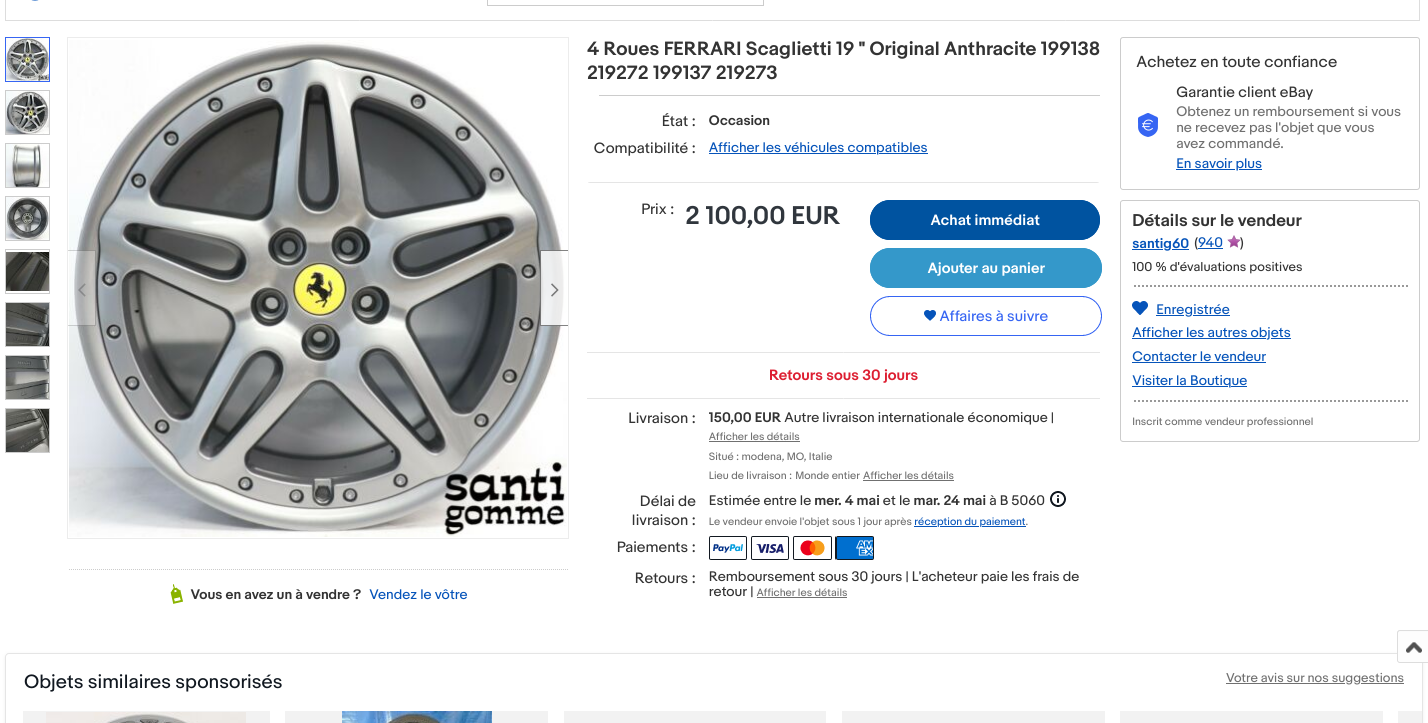Click the Mastercard payment icon
The image size is (1428, 723).
tap(812, 548)
